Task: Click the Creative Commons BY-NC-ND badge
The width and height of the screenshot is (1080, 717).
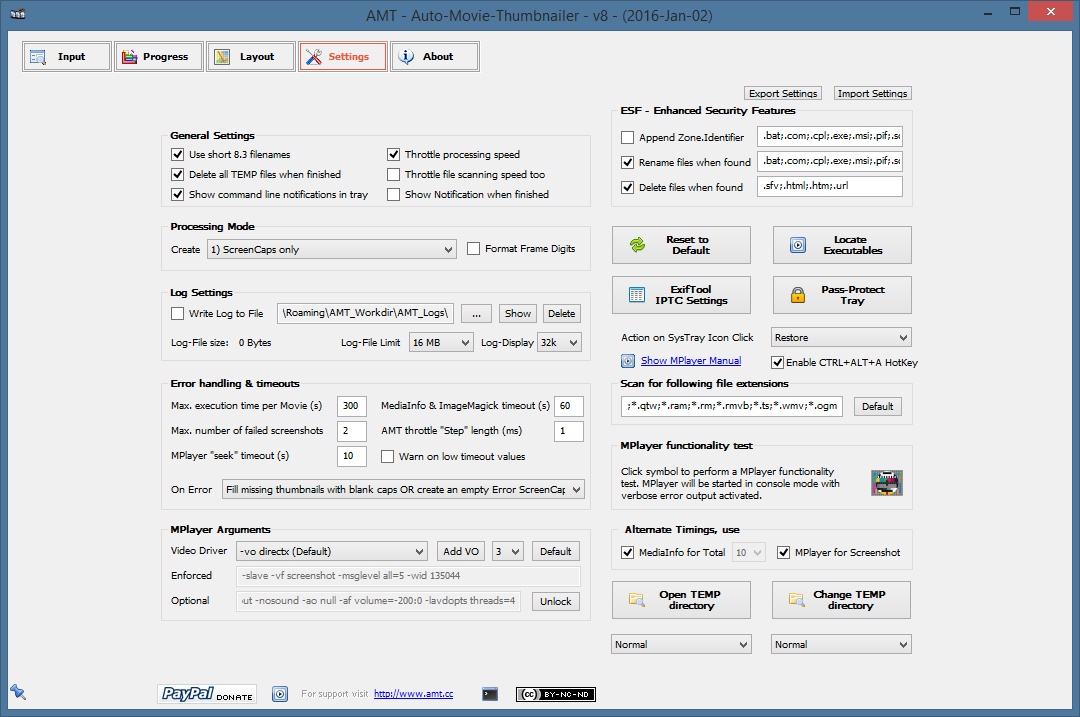Action: 556,694
